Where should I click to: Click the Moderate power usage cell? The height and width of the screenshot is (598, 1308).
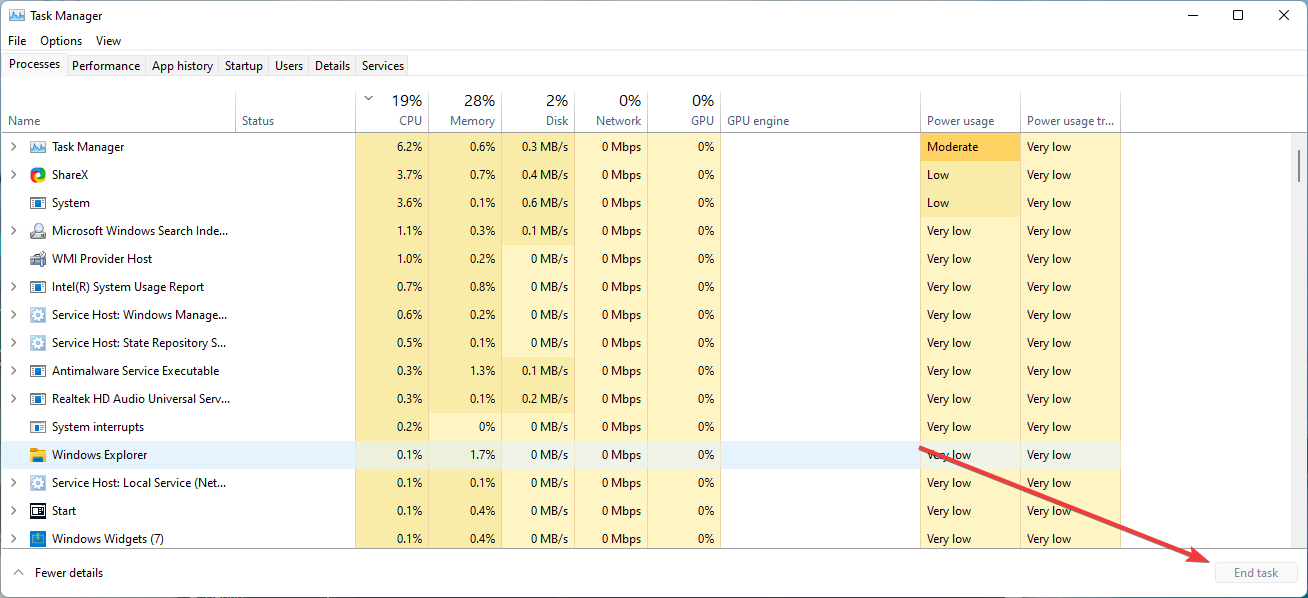pos(970,147)
